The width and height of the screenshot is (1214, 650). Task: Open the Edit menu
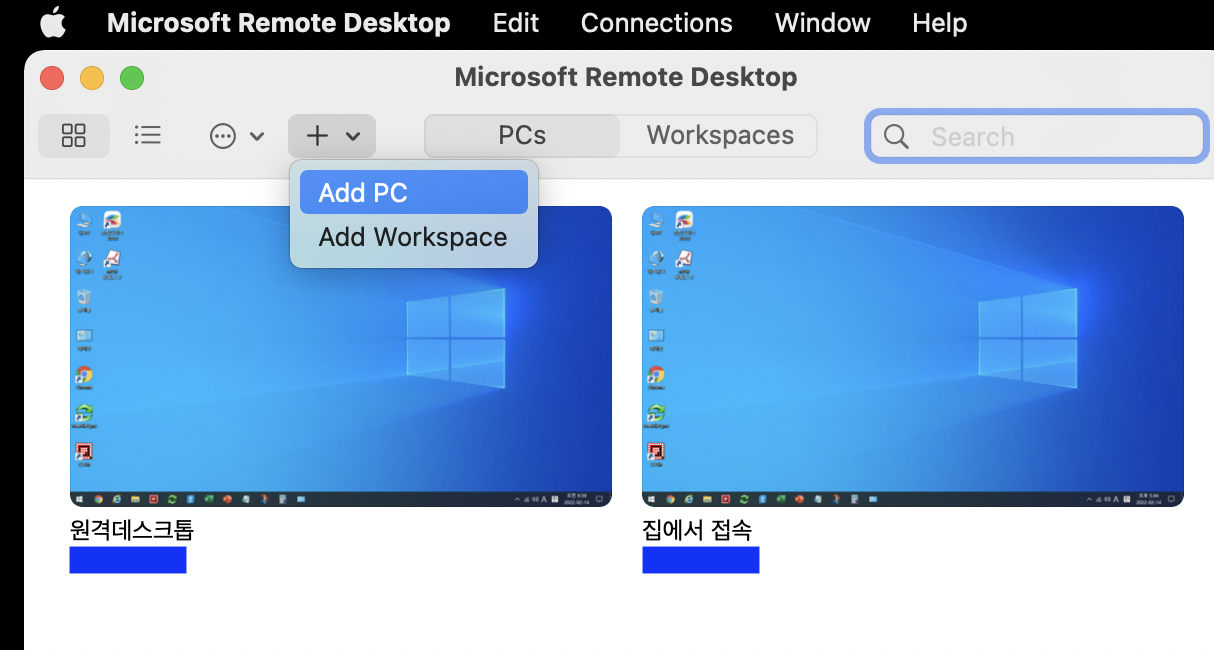coord(515,23)
